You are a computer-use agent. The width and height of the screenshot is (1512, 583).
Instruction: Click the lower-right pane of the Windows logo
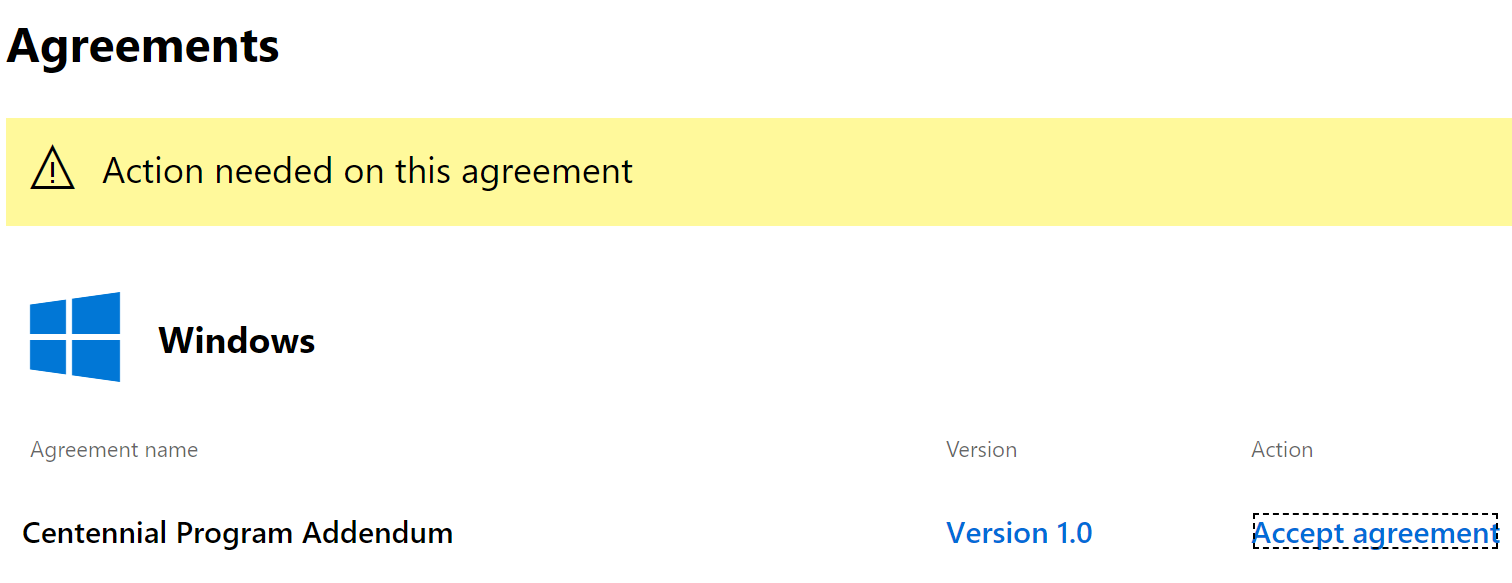[x=96, y=361]
